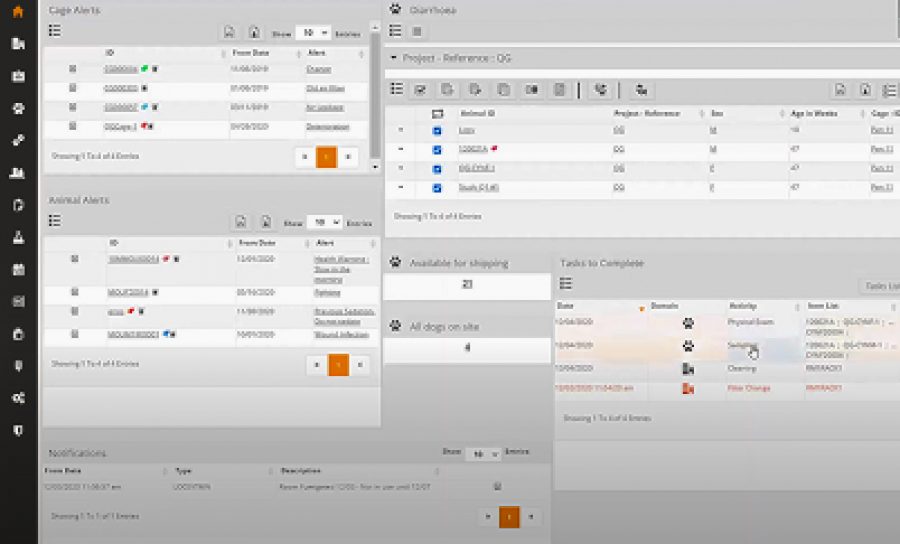900x544 pixels.
Task: Open the paw print animals sidebar icon
Action: [x=18, y=108]
